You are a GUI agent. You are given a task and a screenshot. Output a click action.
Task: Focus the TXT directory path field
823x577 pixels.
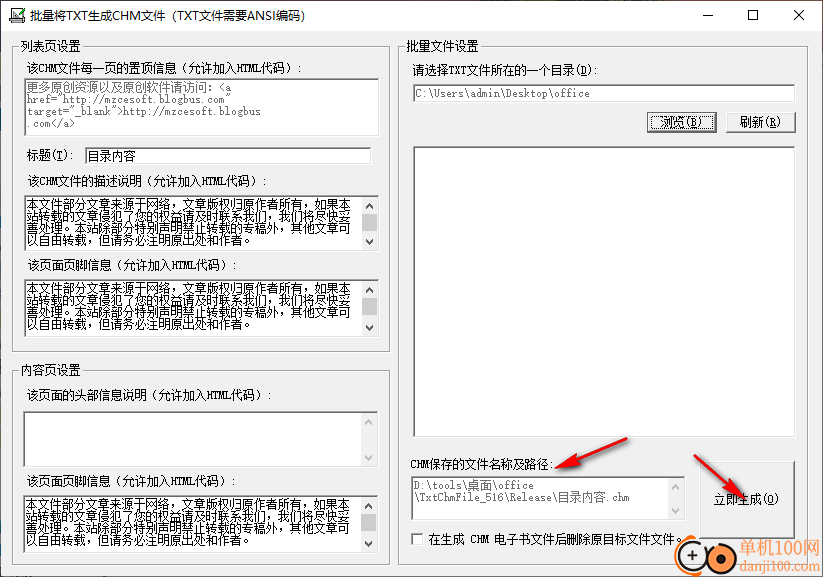[x=604, y=93]
